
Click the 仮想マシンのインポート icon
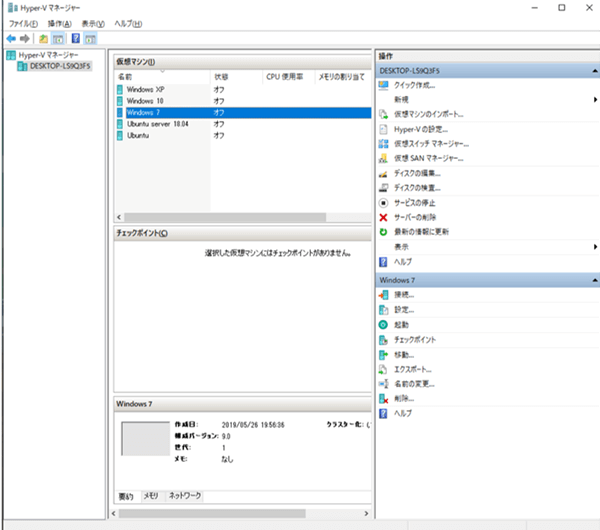pos(383,114)
